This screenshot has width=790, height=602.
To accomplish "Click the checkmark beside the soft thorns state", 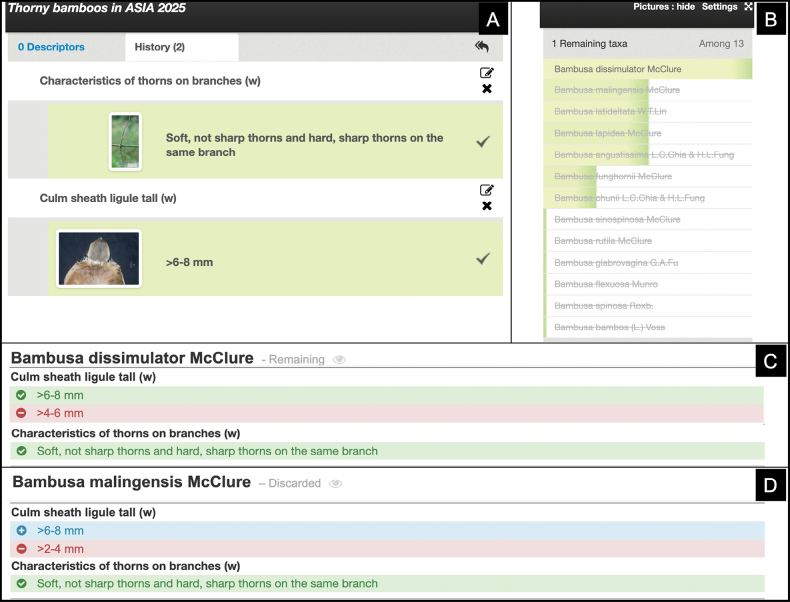I will coord(483,142).
